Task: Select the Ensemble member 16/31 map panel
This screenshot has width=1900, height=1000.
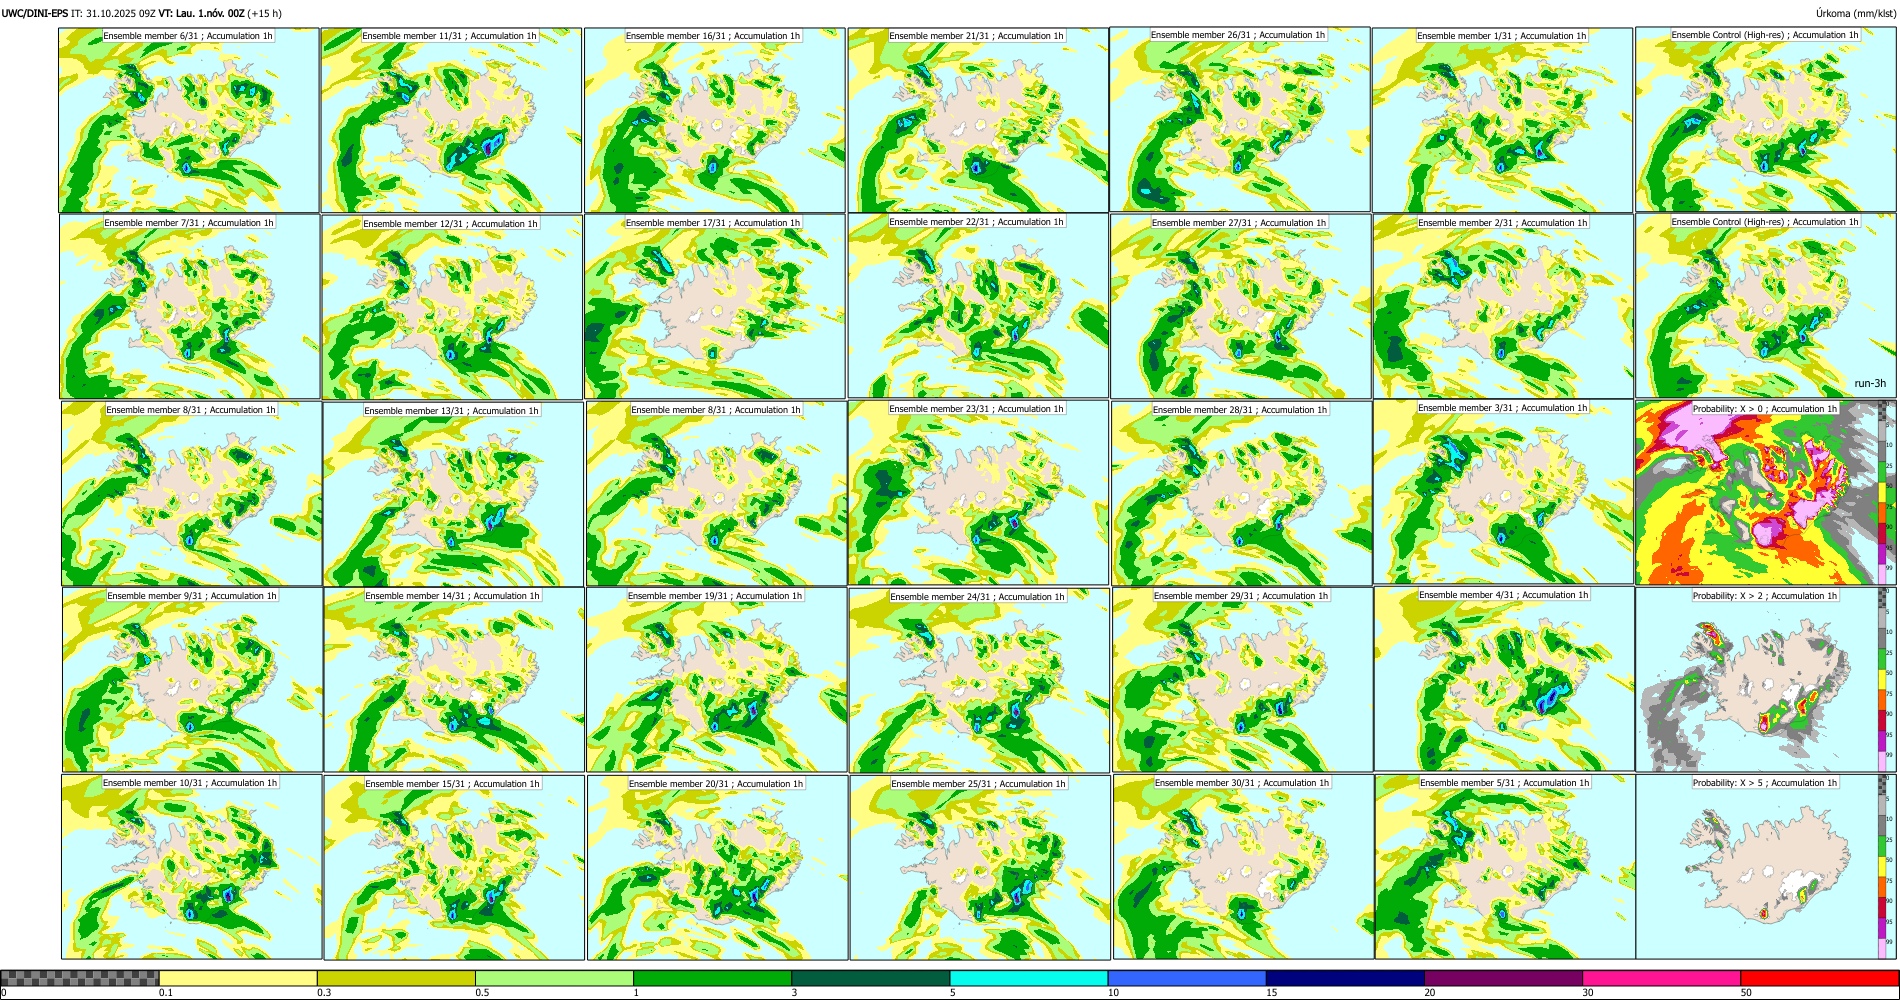Action: point(715,120)
